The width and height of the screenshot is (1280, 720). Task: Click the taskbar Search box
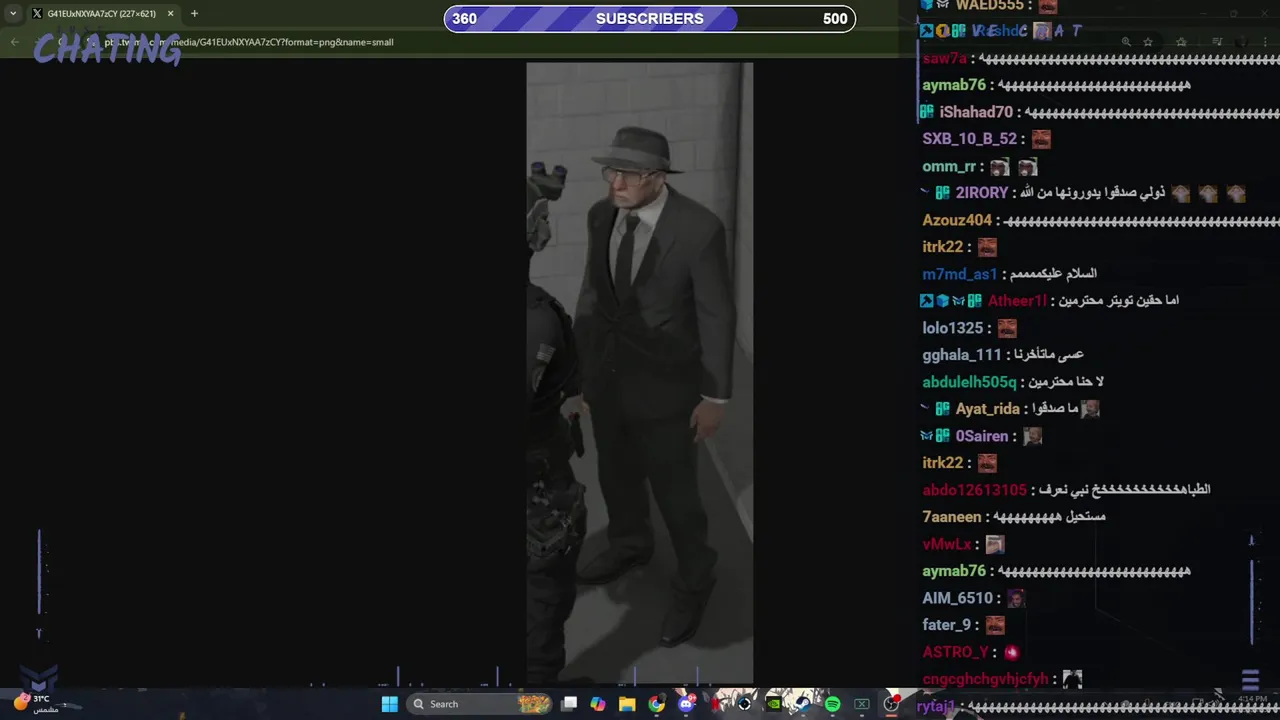480,704
